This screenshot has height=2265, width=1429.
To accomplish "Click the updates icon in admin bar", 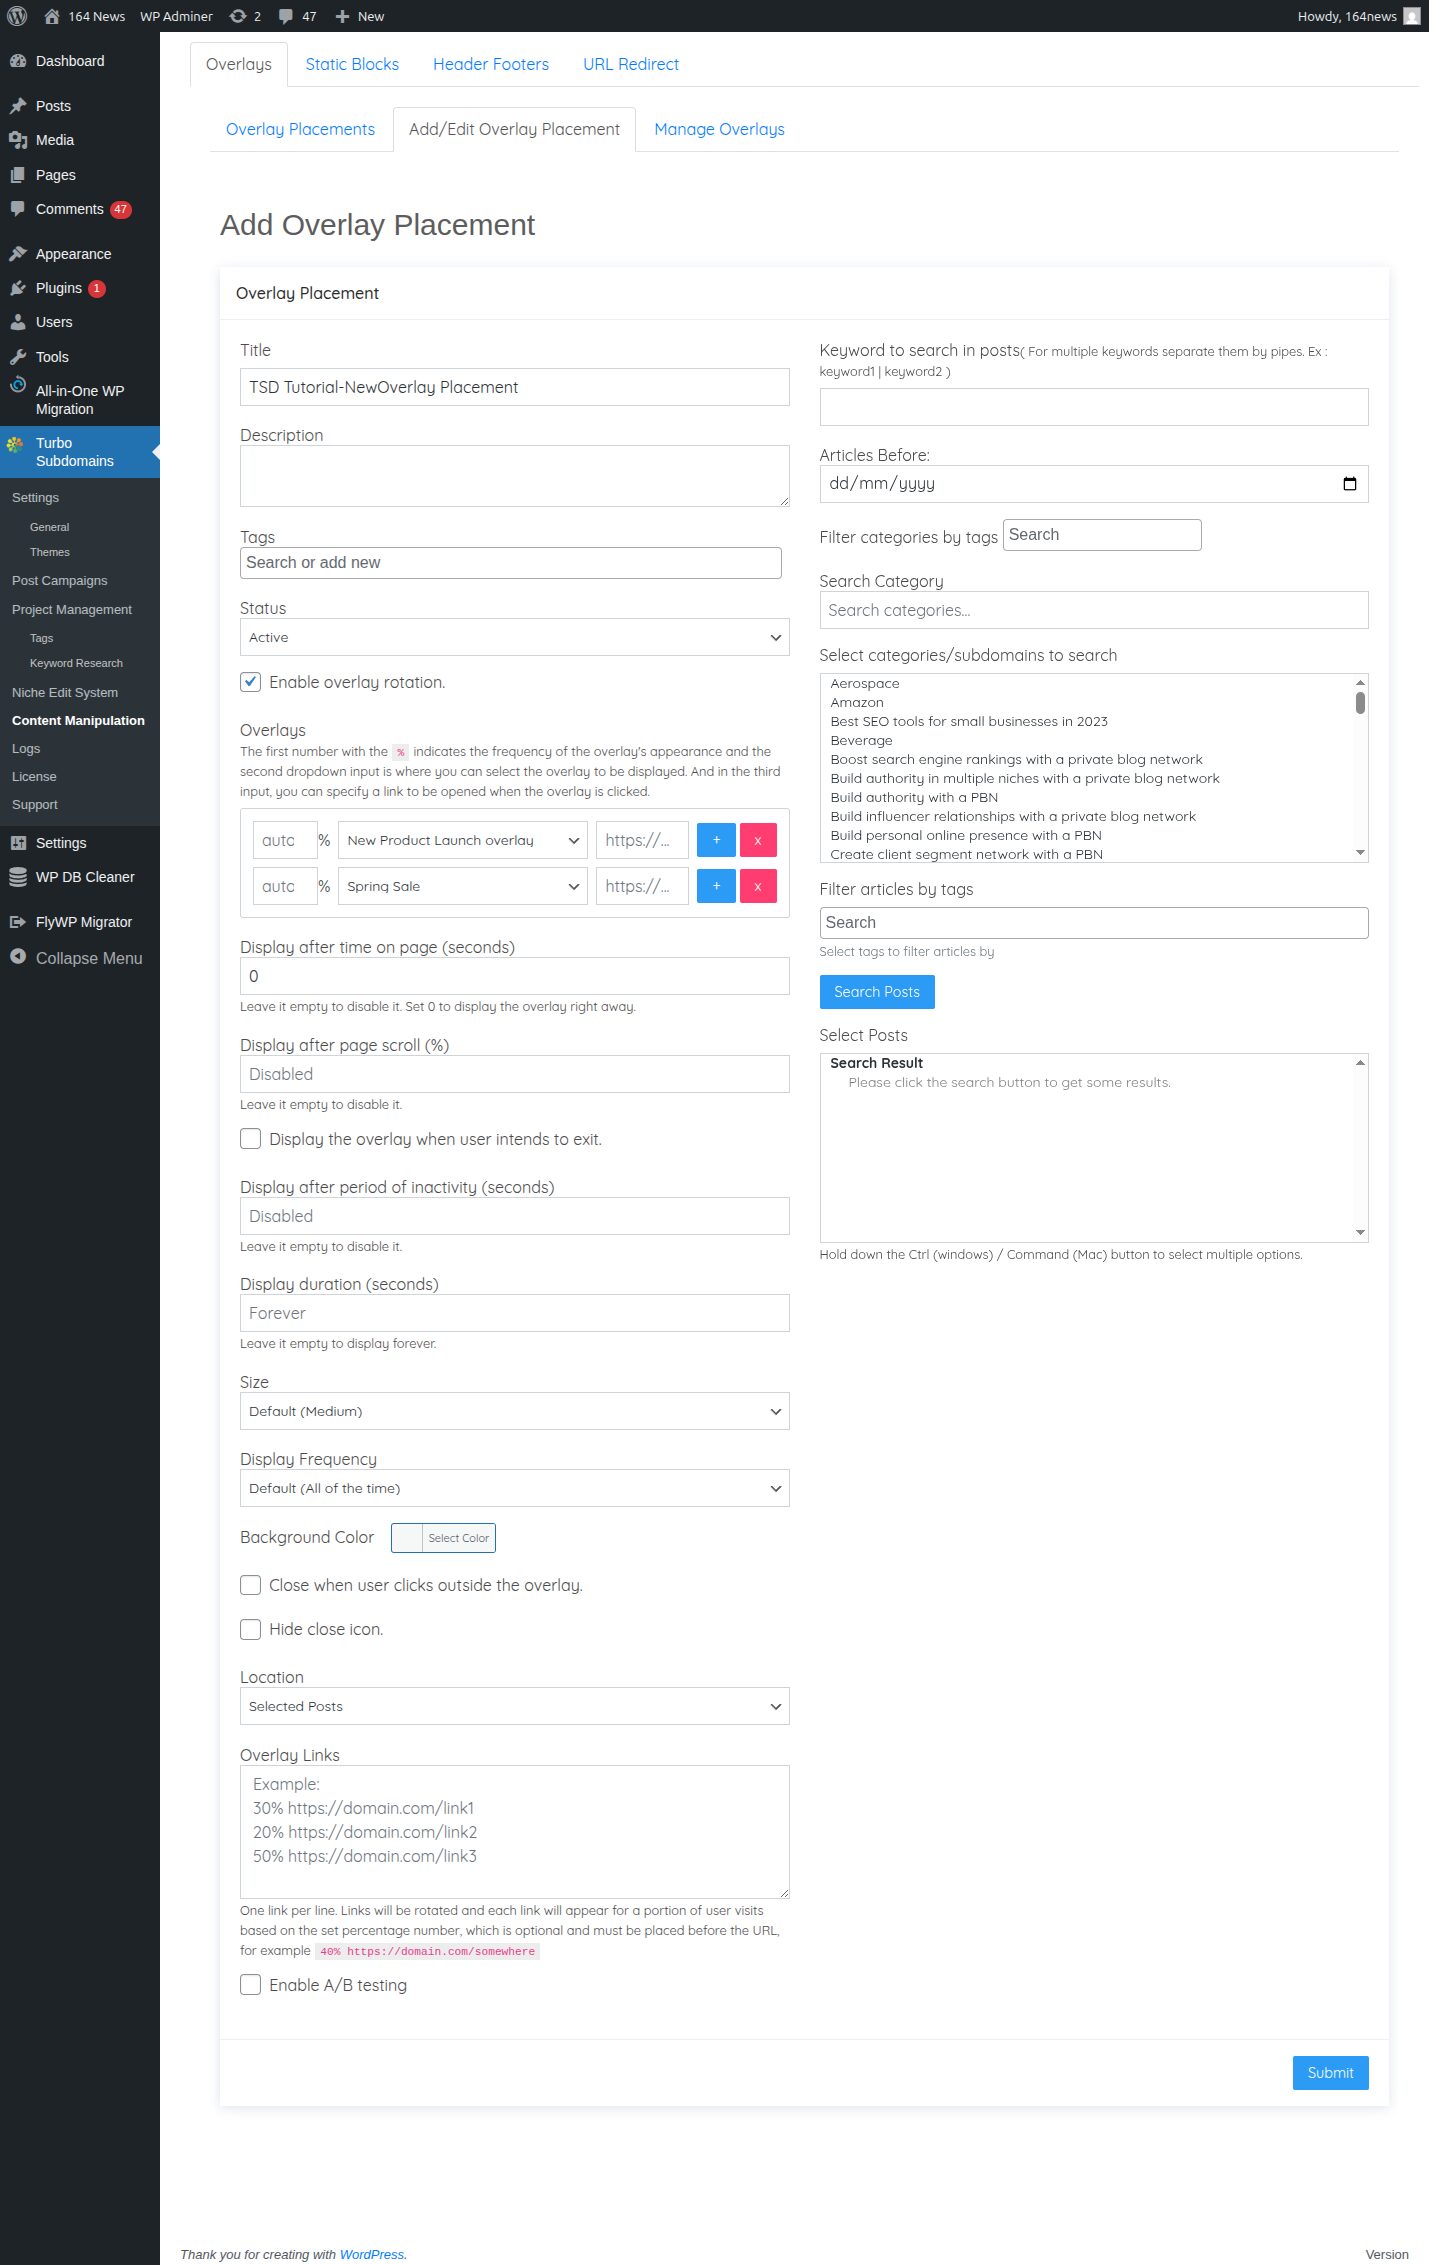I will [x=238, y=16].
